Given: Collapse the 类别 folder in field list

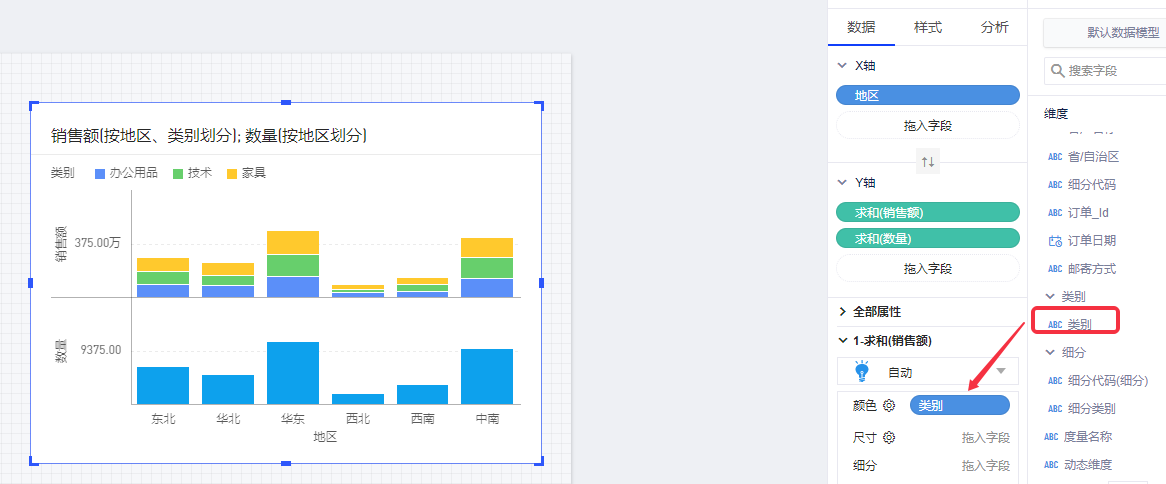Looking at the screenshot, I should click(1050, 297).
